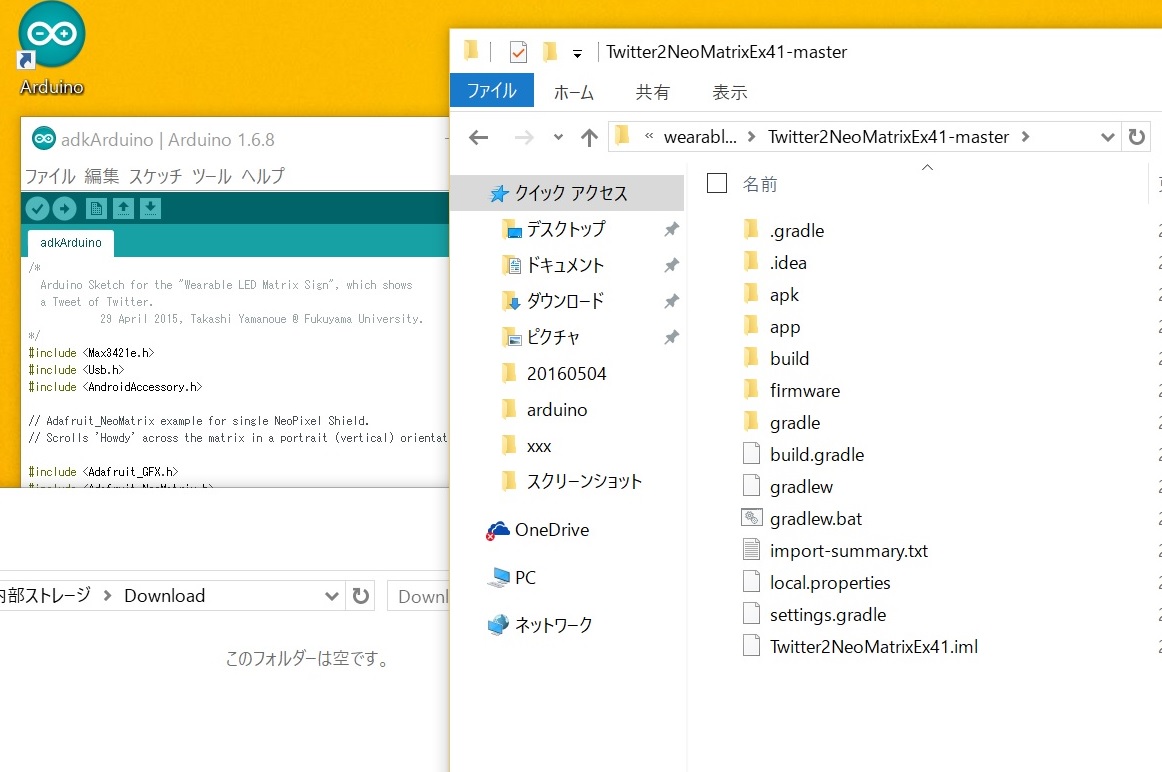1162x772 pixels.
Task: Open the Download address bar dropdown in back window
Action: [331, 596]
